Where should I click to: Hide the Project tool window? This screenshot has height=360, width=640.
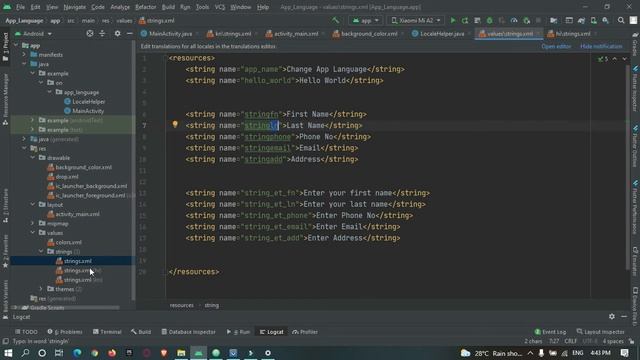click(129, 33)
